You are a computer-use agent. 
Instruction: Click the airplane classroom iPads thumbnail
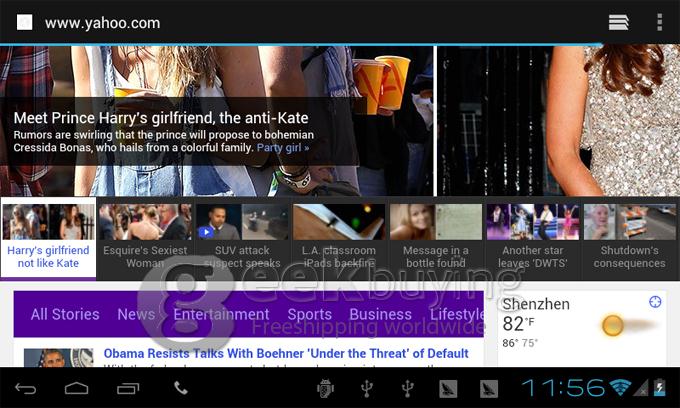pyautogui.click(x=339, y=222)
